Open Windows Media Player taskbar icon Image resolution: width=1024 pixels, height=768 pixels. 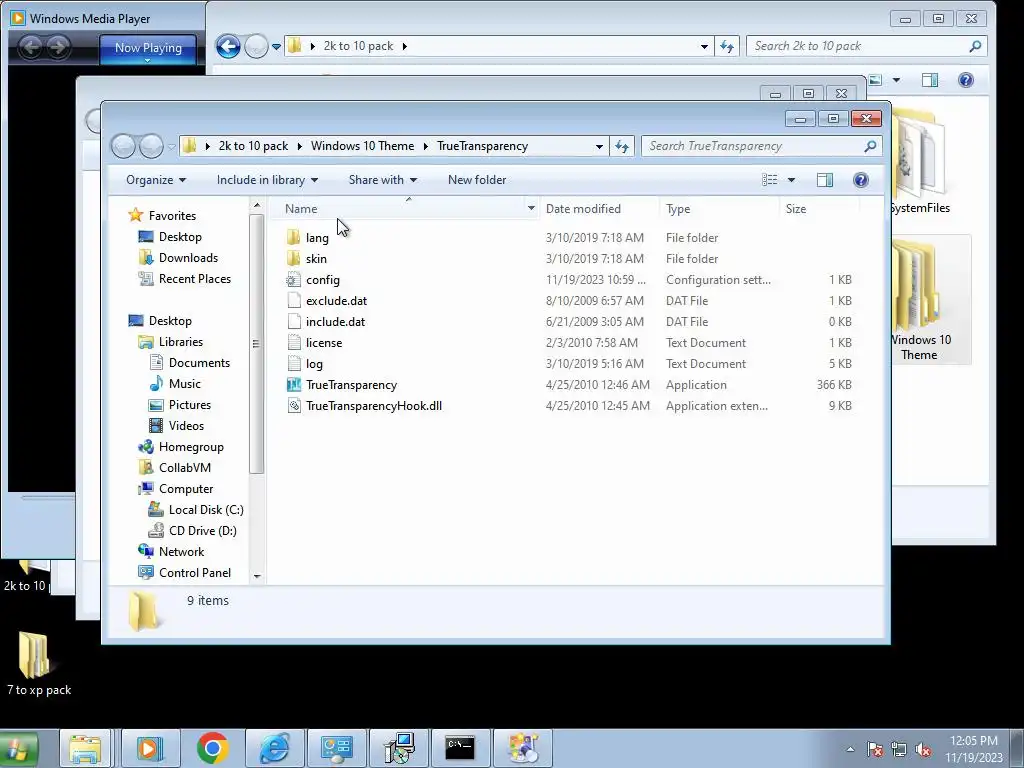coord(150,748)
